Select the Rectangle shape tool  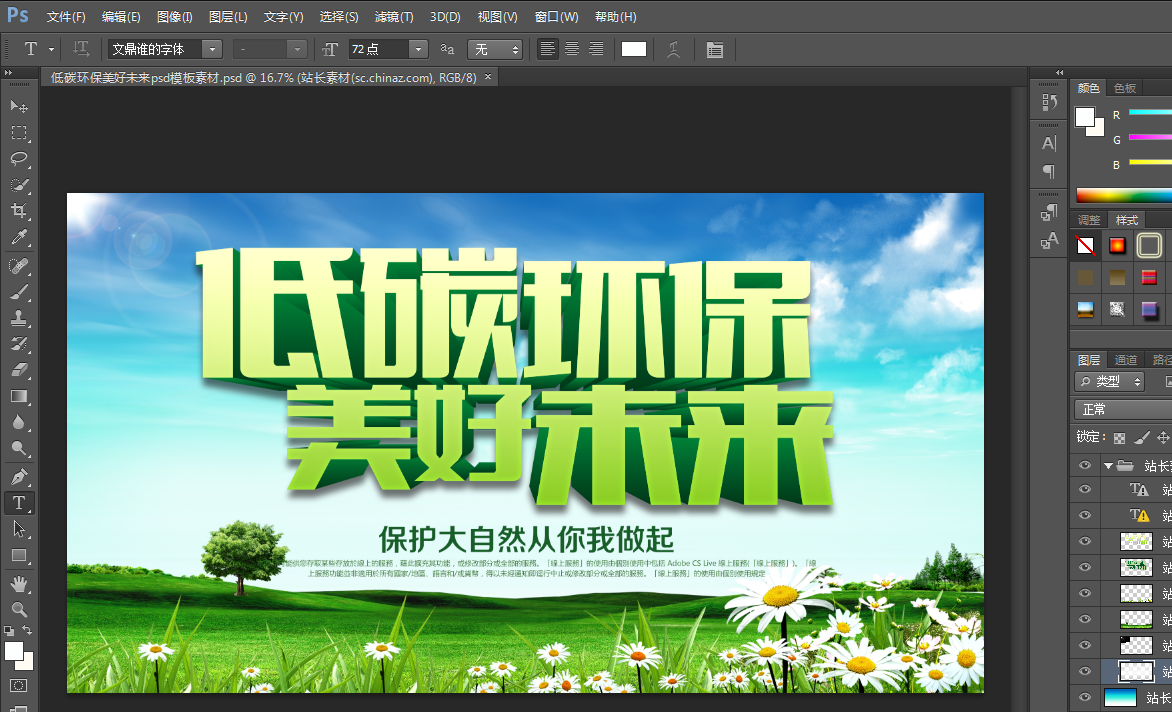coord(19,556)
